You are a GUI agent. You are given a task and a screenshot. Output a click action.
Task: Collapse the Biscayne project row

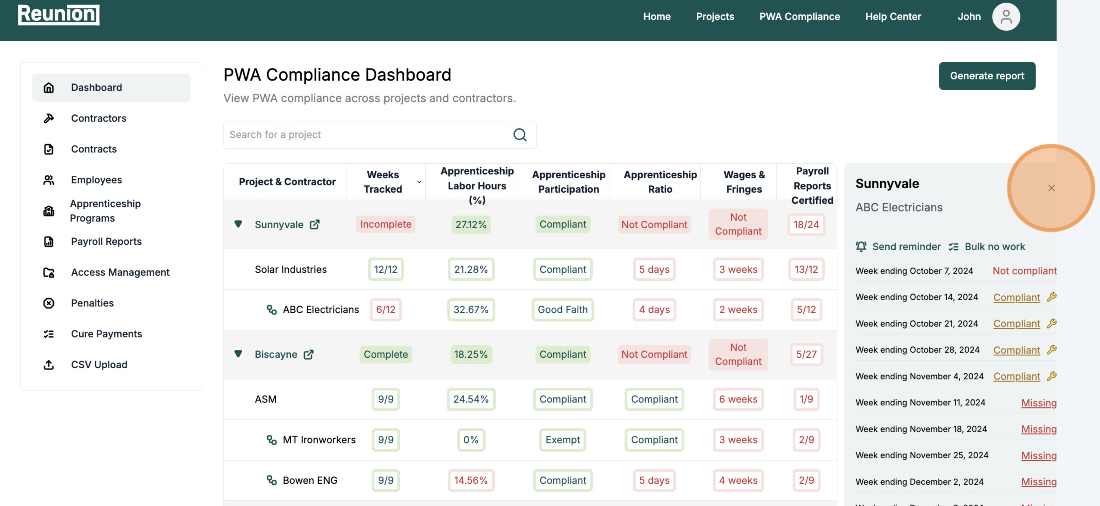click(x=238, y=353)
